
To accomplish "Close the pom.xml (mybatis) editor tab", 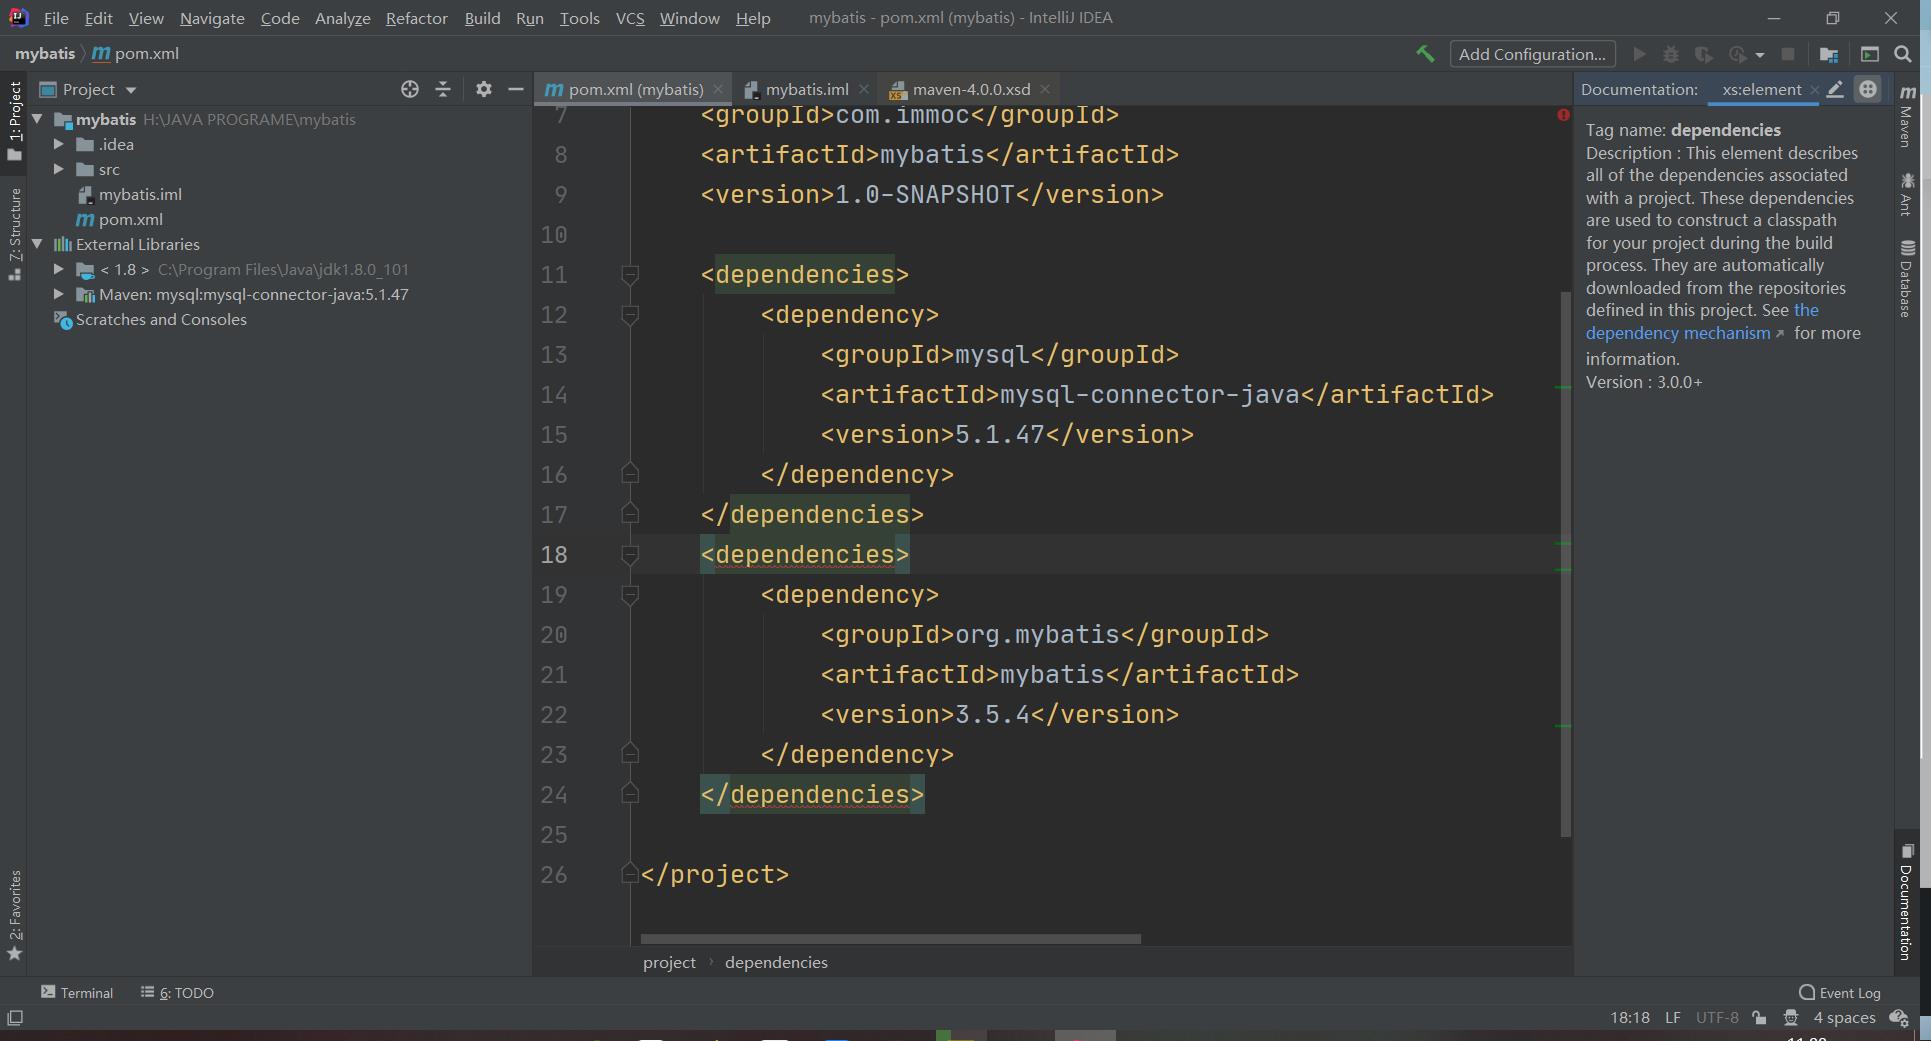I will pos(718,89).
